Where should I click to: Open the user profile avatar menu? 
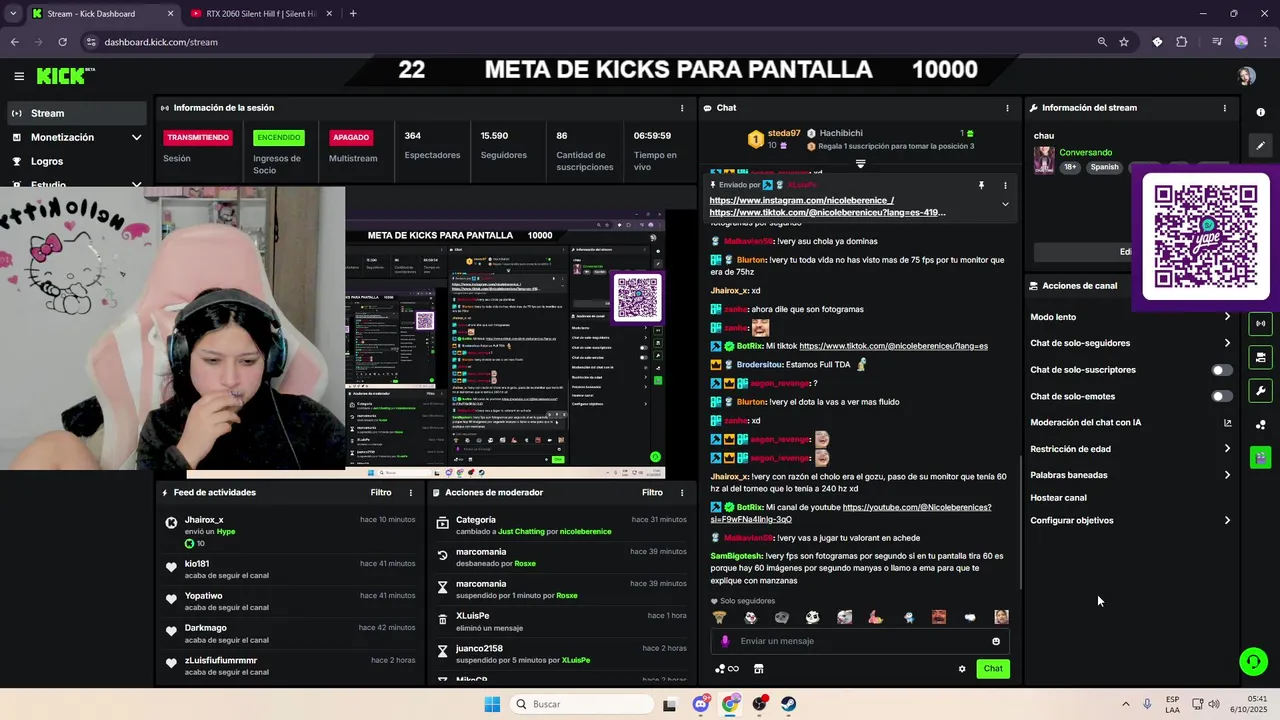(1246, 76)
